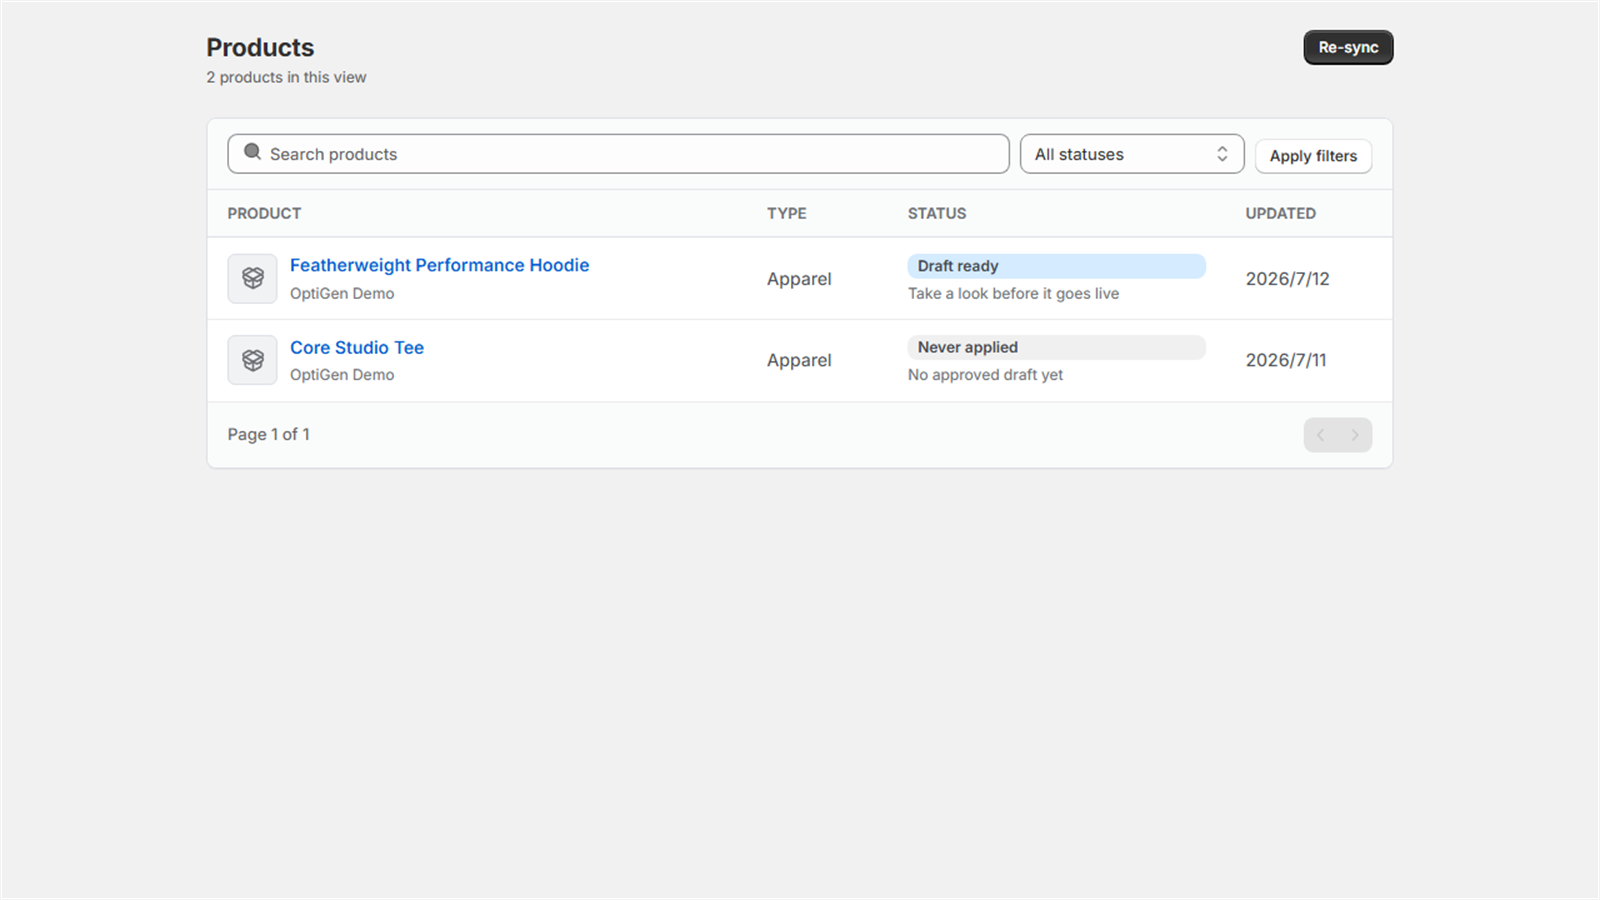Click the Never applied status badge

1056,347
